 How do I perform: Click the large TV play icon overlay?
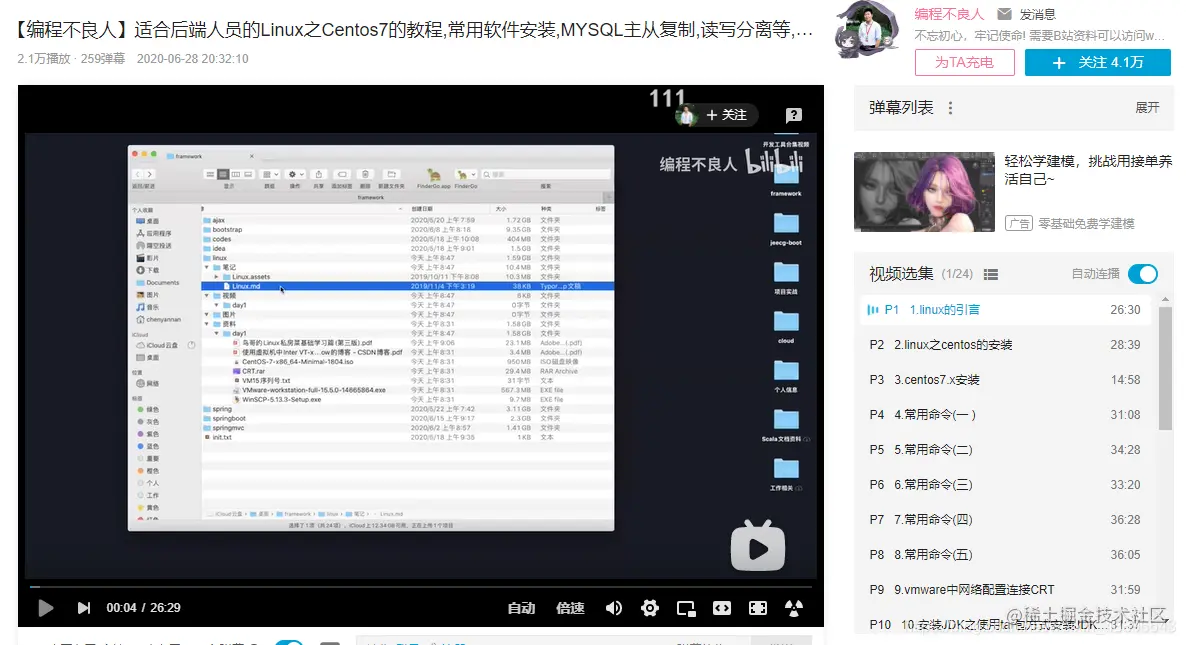[x=758, y=546]
